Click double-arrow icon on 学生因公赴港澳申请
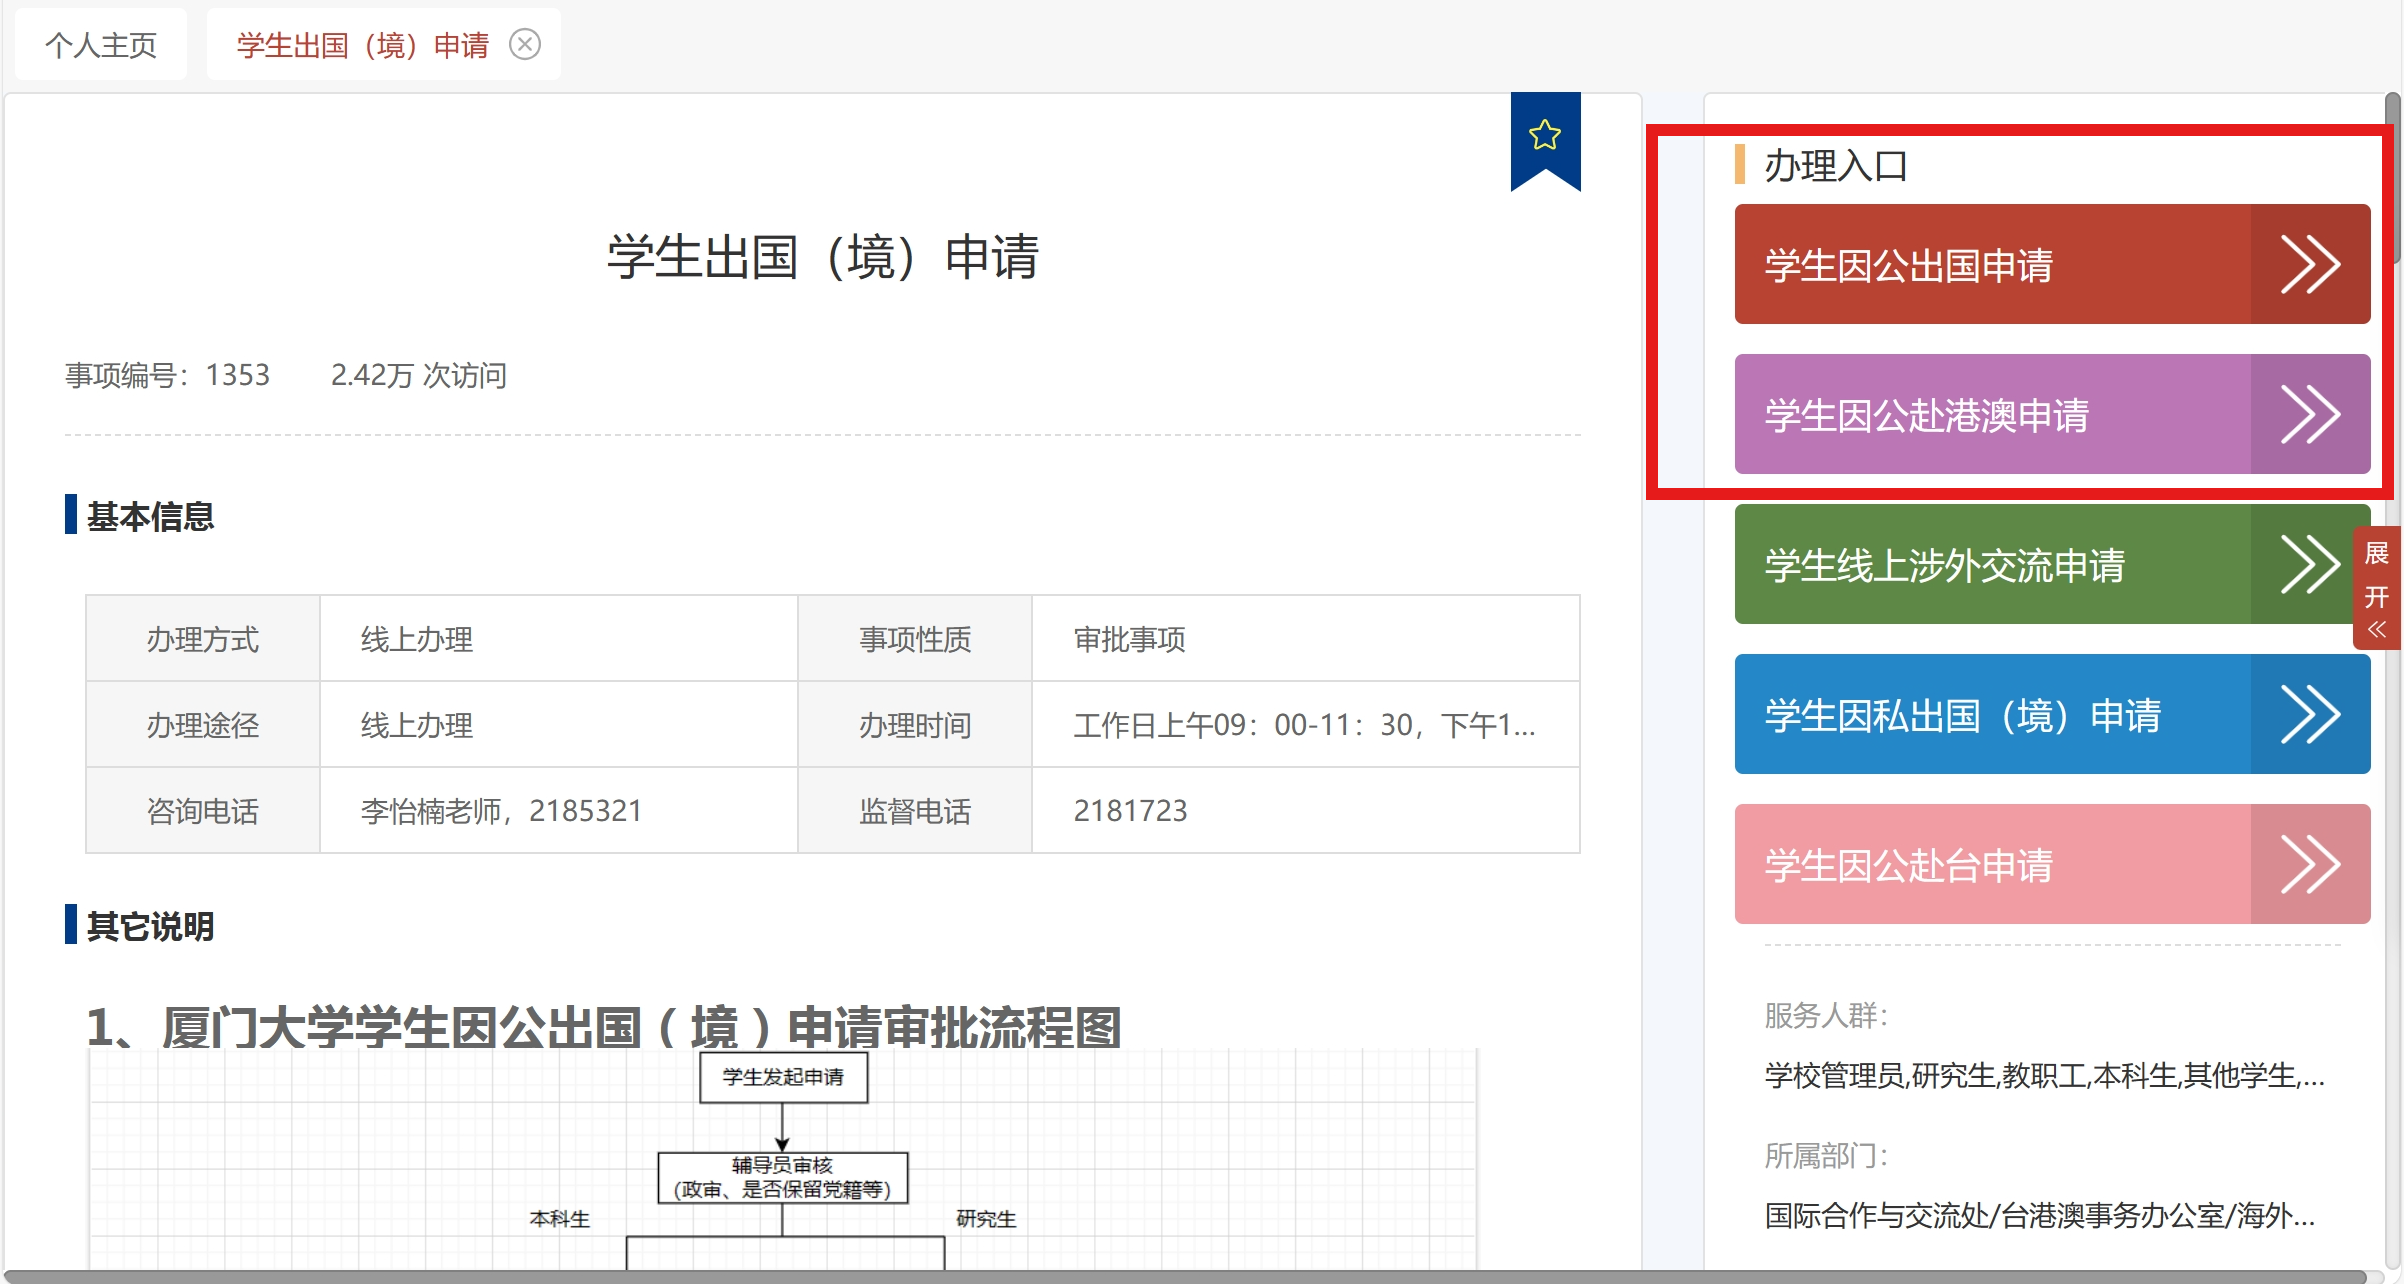Image resolution: width=2404 pixels, height=1284 pixels. point(2309,415)
